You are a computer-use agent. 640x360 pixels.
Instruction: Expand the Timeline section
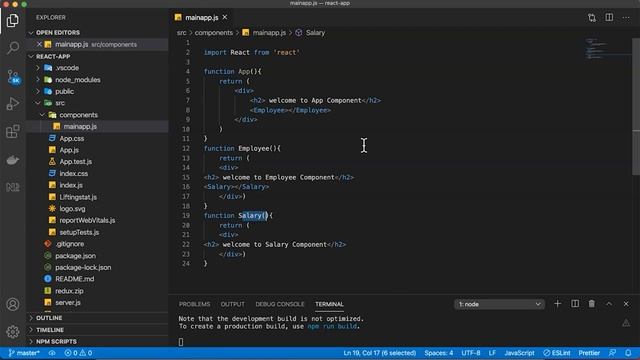(x=97, y=329)
